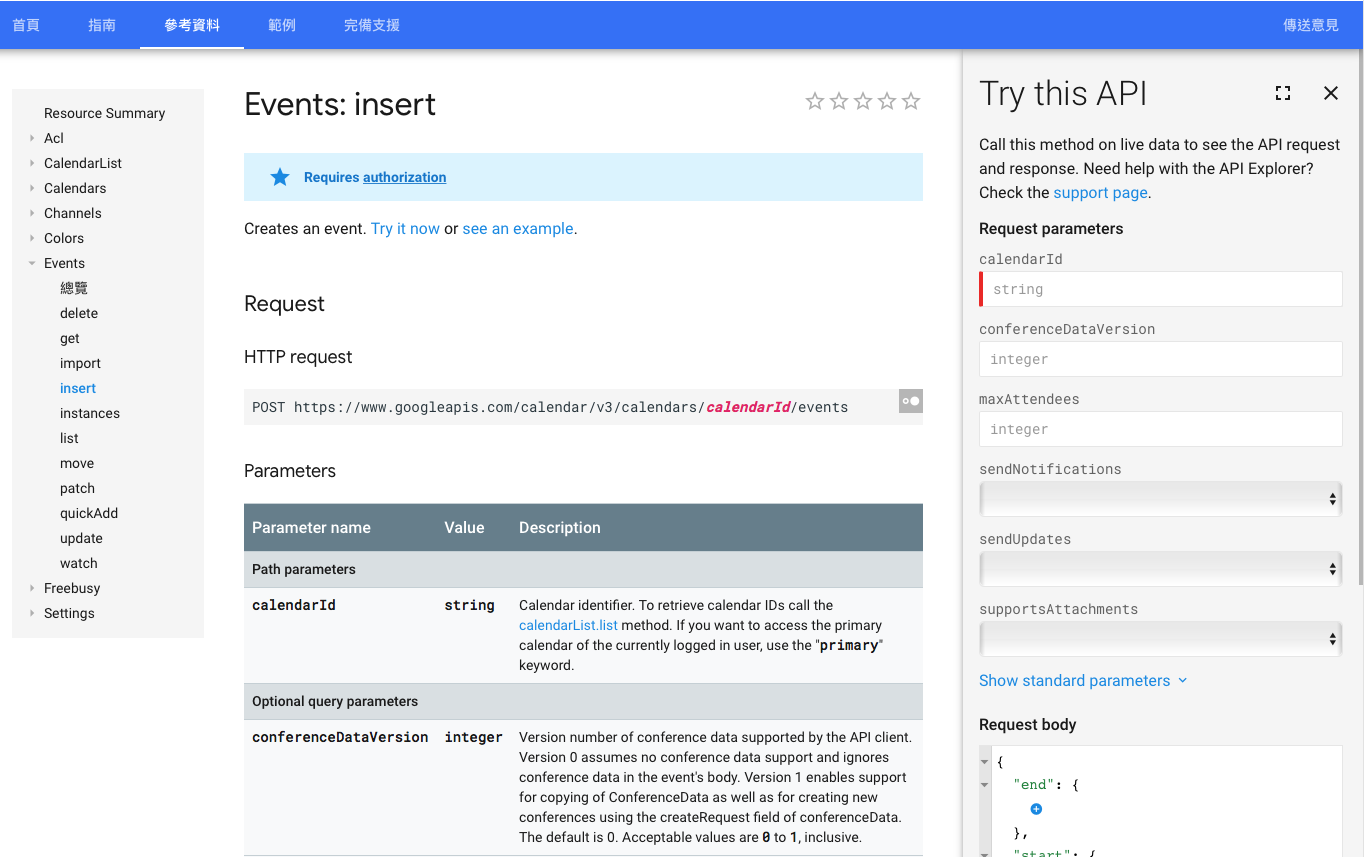Rate the page with the first star
Viewport: 1364px width, 857px height.
[x=815, y=101]
